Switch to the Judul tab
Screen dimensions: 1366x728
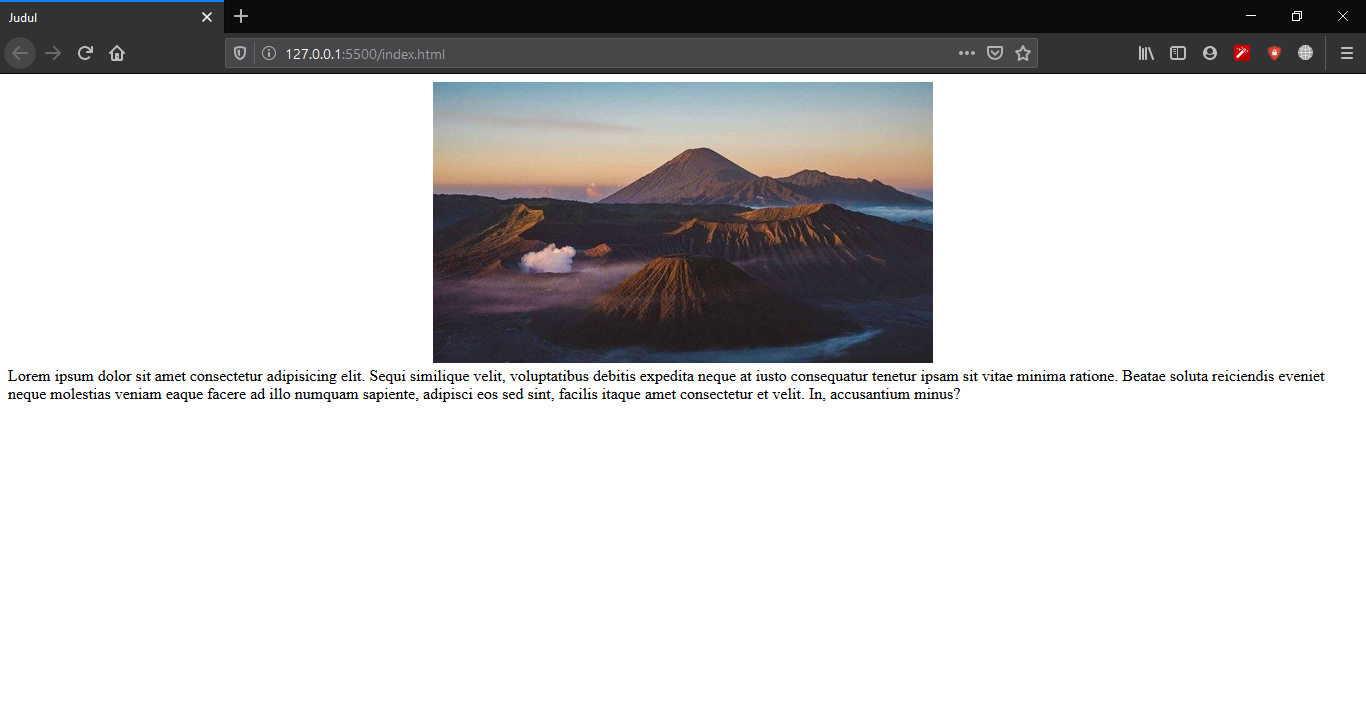[100, 16]
